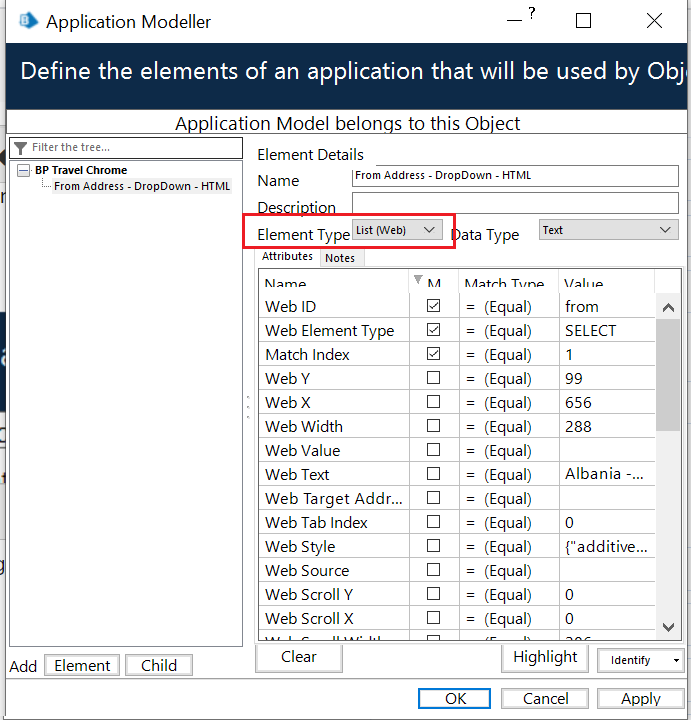Click the element Name input field
Viewport: 691px width, 720px height.
pos(515,176)
